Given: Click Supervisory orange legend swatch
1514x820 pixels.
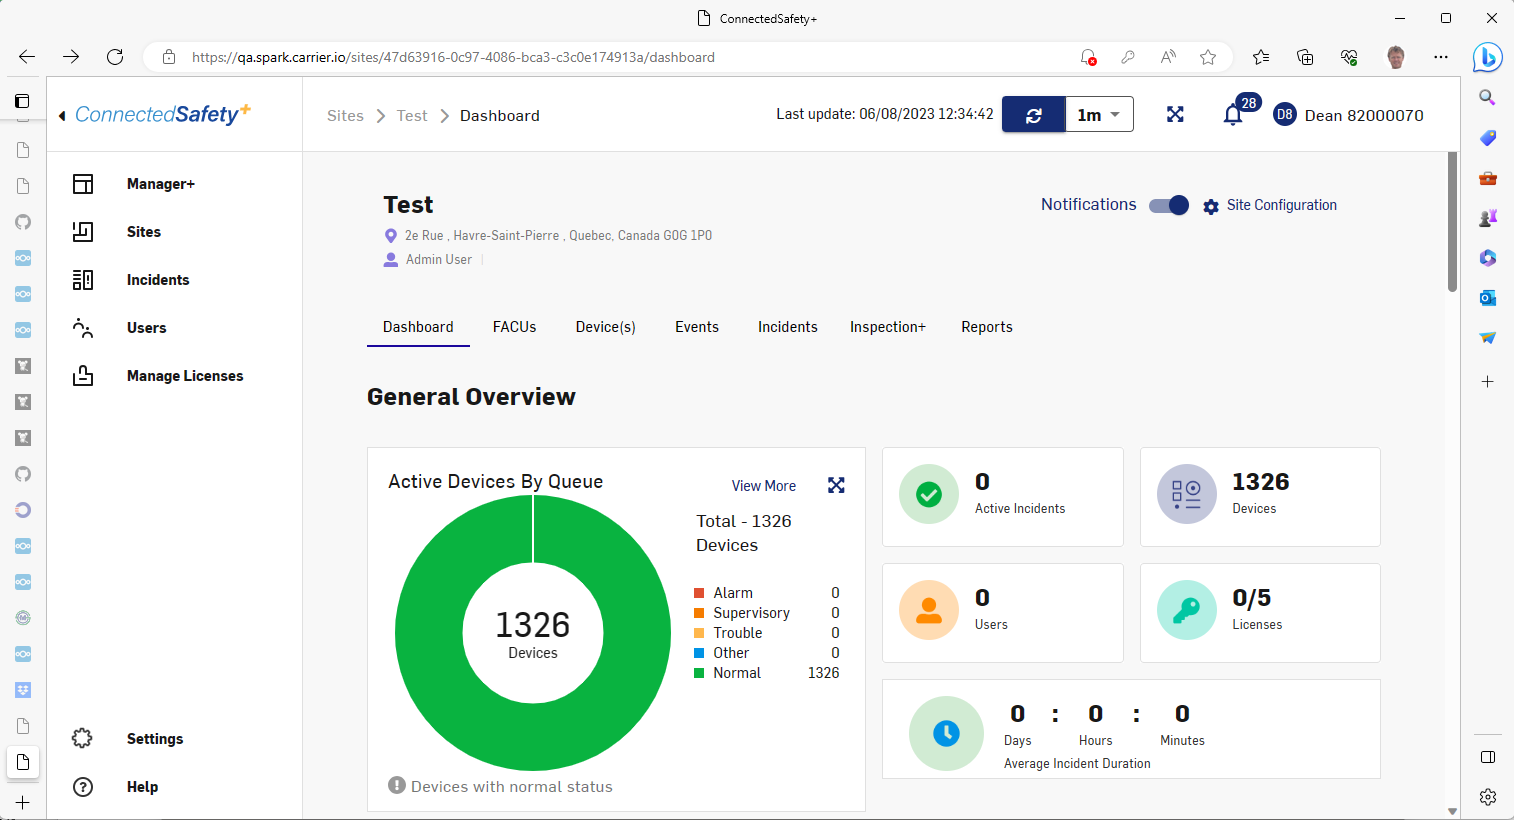Looking at the screenshot, I should (699, 613).
